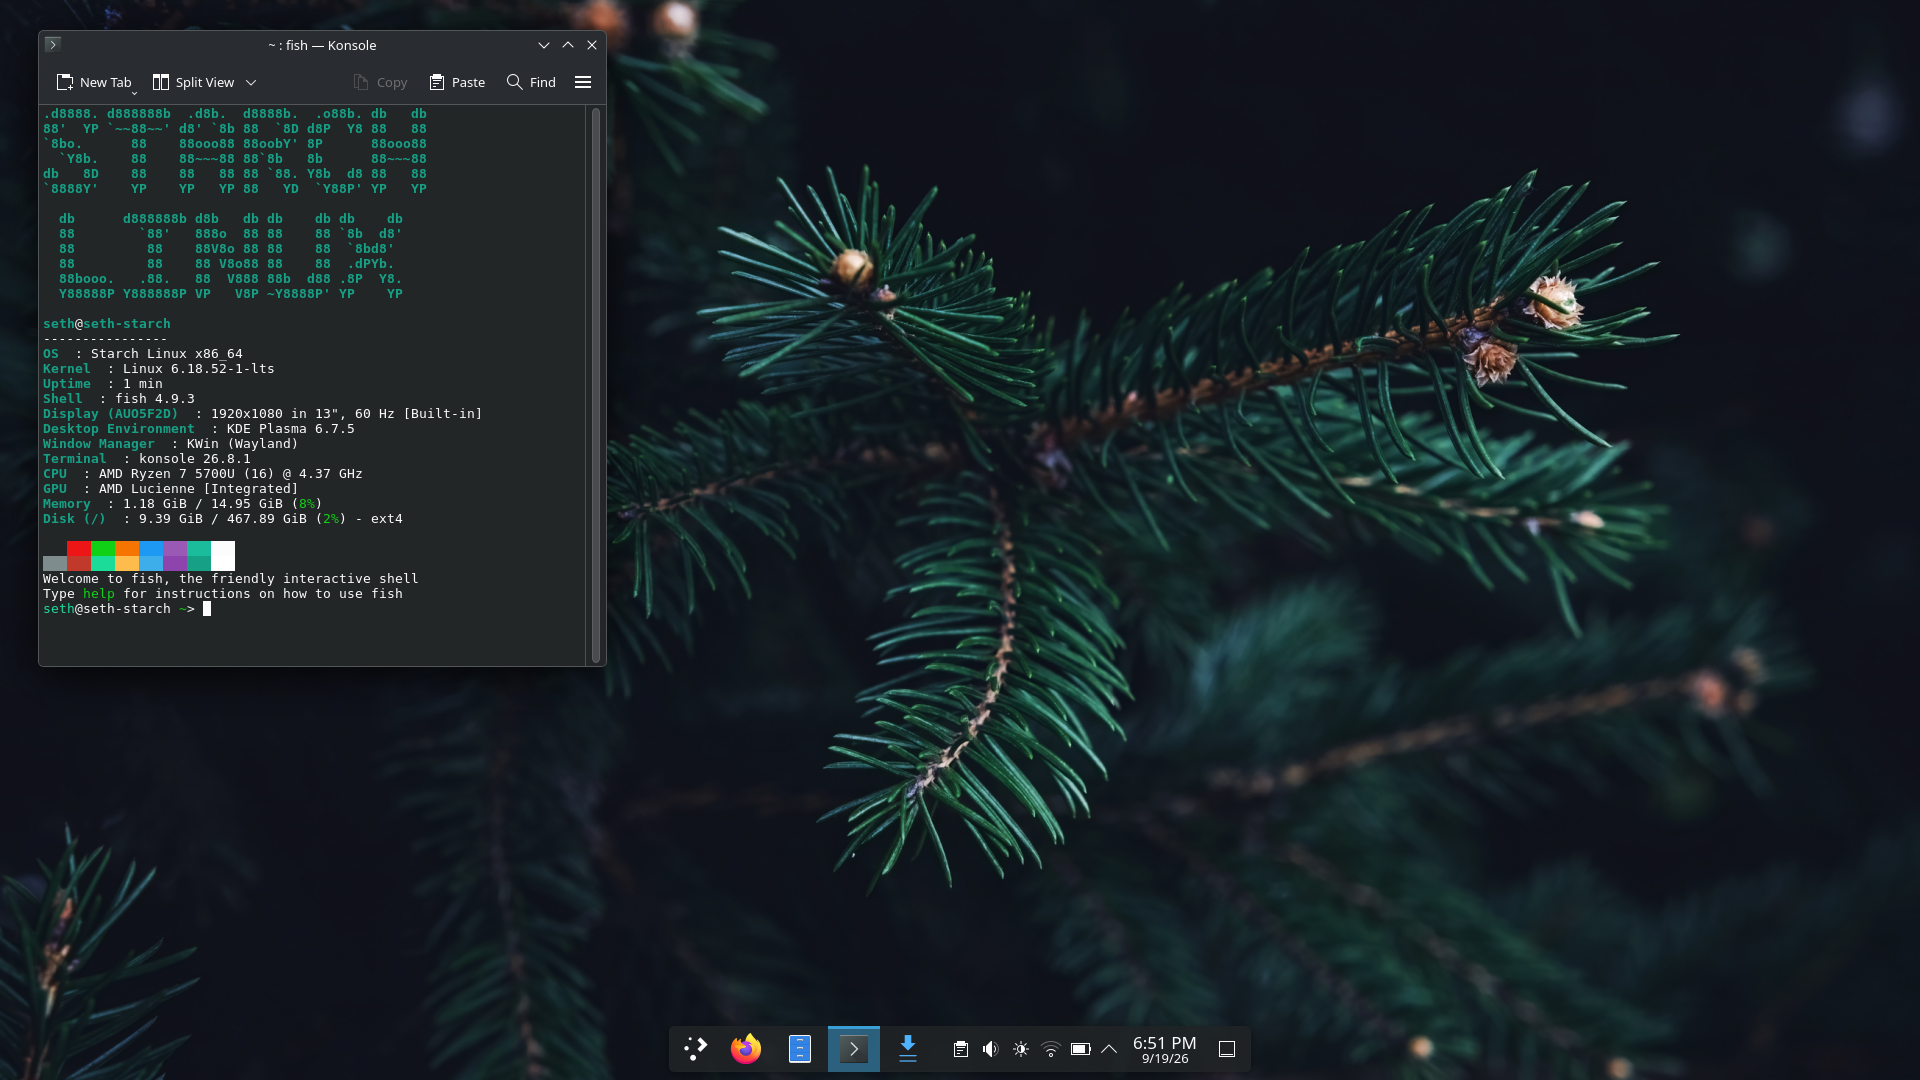Expand hidden system tray icons arrow
Image resolution: width=1920 pixels, height=1080 pixels.
(x=1109, y=1049)
